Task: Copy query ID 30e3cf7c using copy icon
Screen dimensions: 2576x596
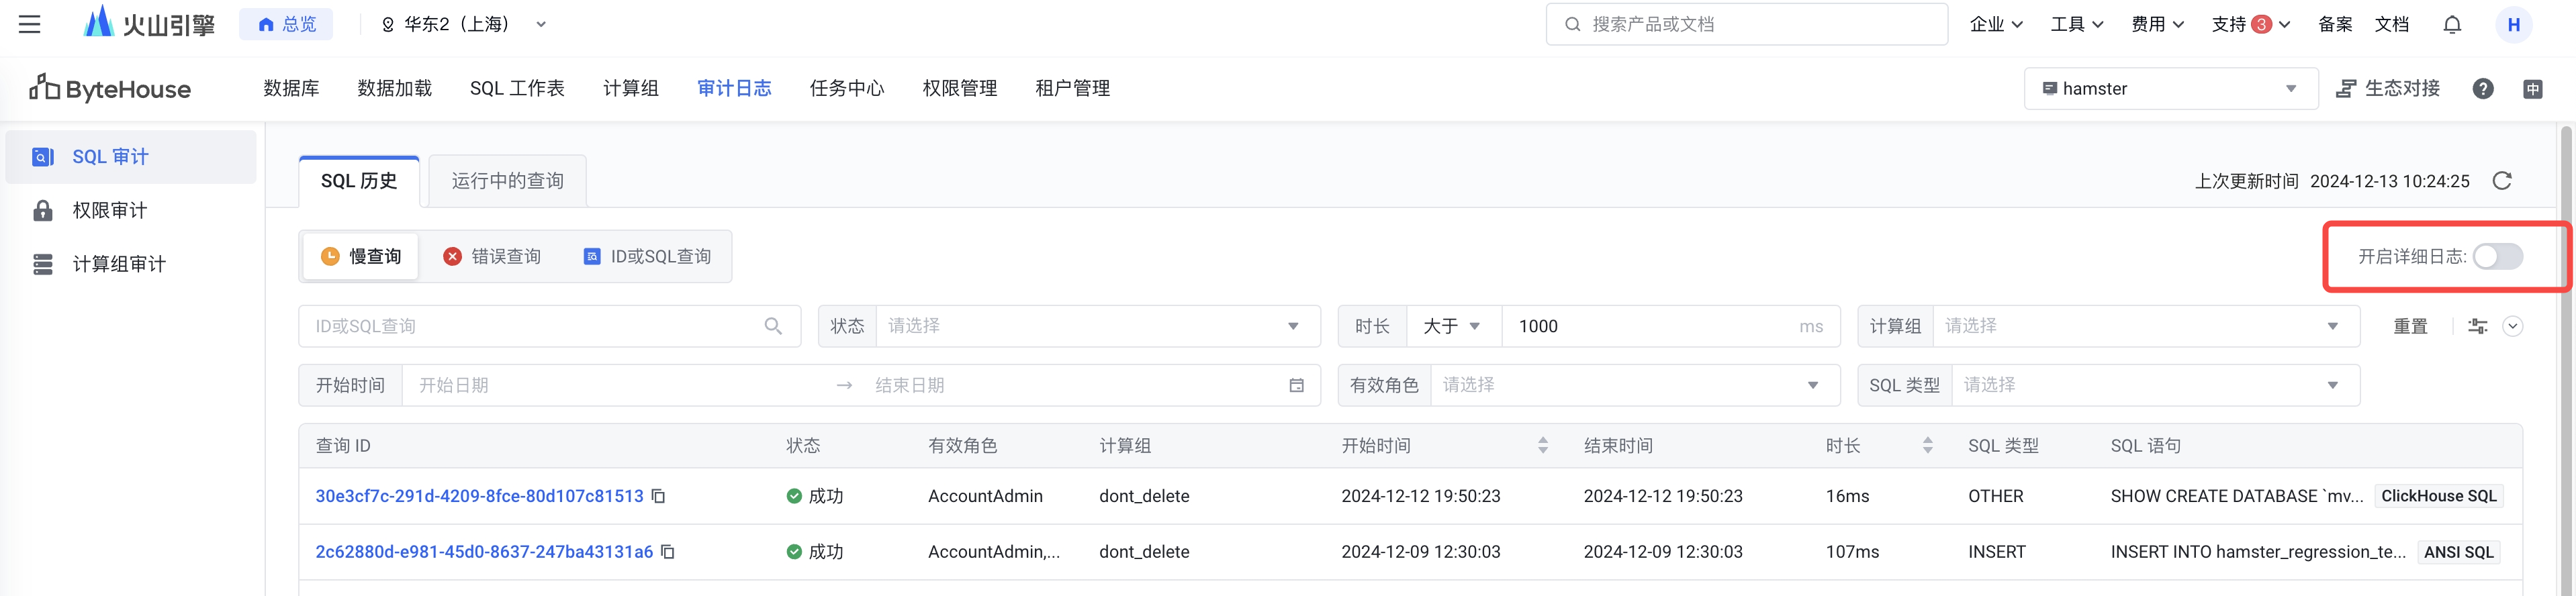Action: point(658,496)
